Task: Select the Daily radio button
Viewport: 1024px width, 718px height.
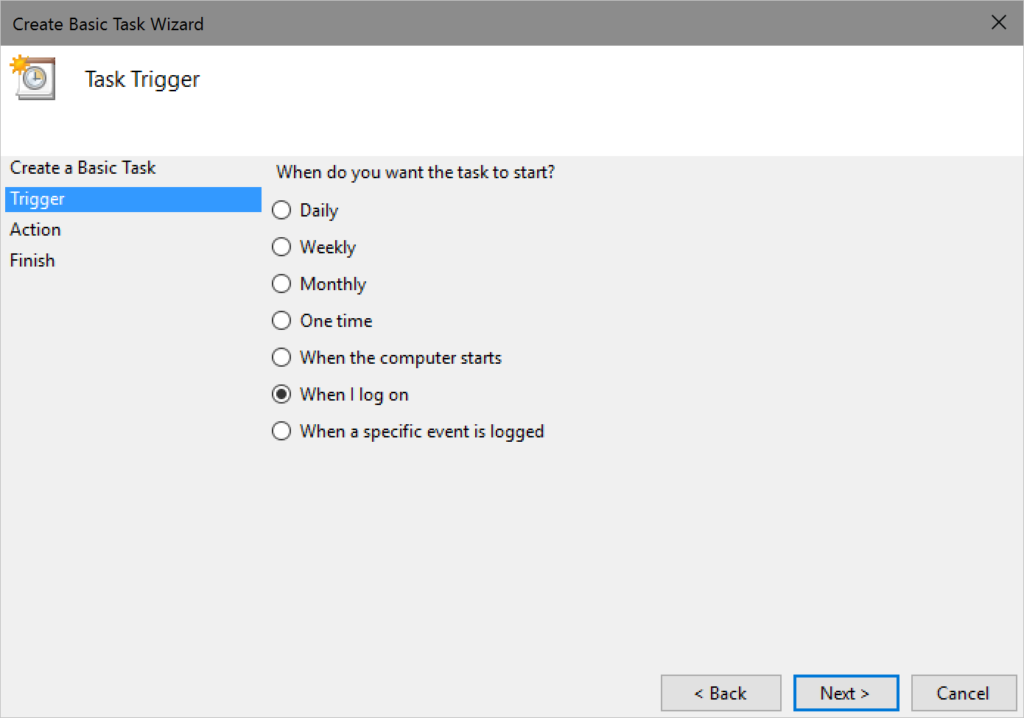Action: pyautogui.click(x=282, y=211)
